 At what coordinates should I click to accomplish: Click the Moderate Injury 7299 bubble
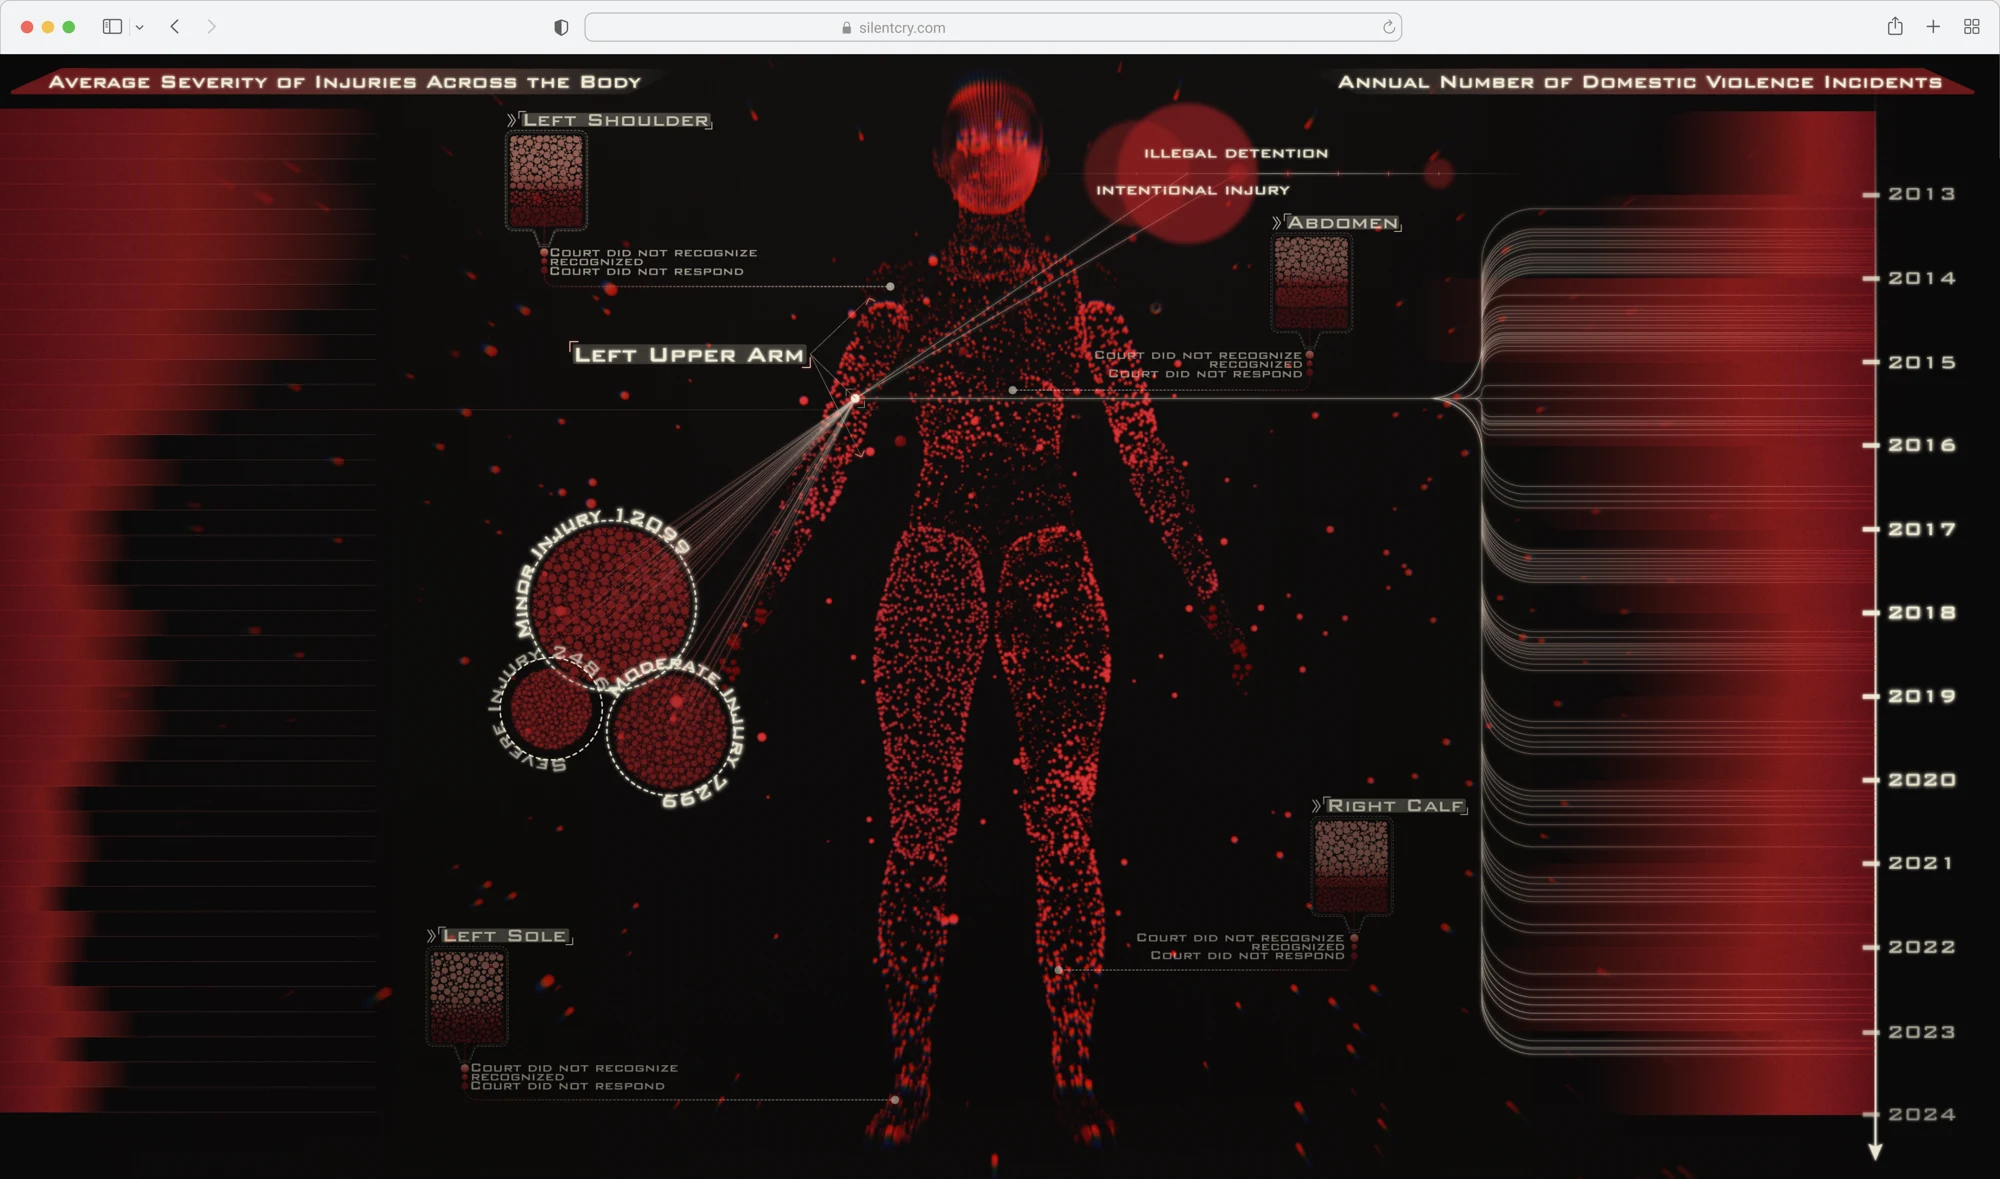click(669, 730)
